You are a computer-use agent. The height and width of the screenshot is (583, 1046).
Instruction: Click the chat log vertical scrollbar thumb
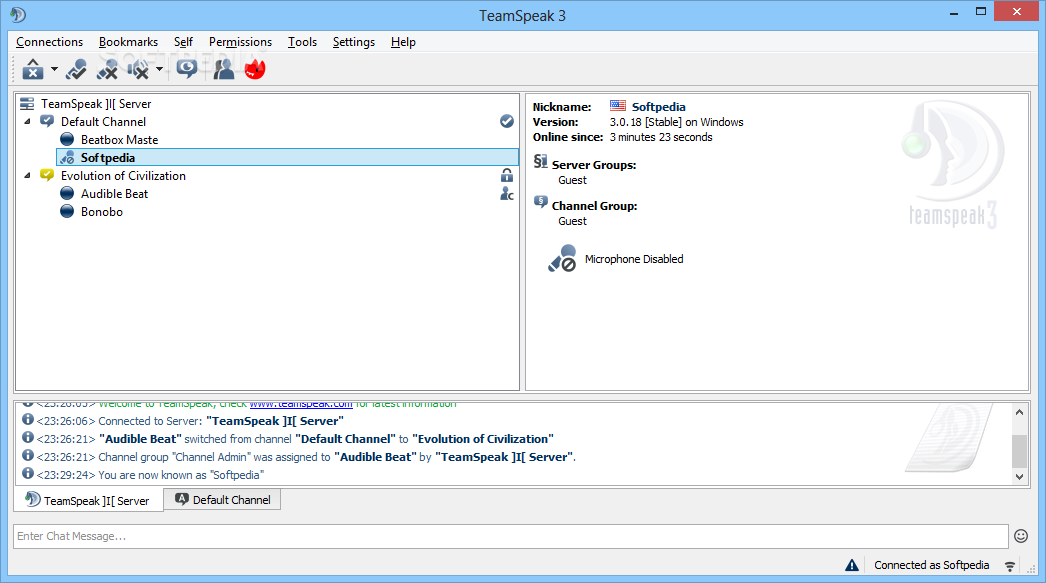point(1019,451)
